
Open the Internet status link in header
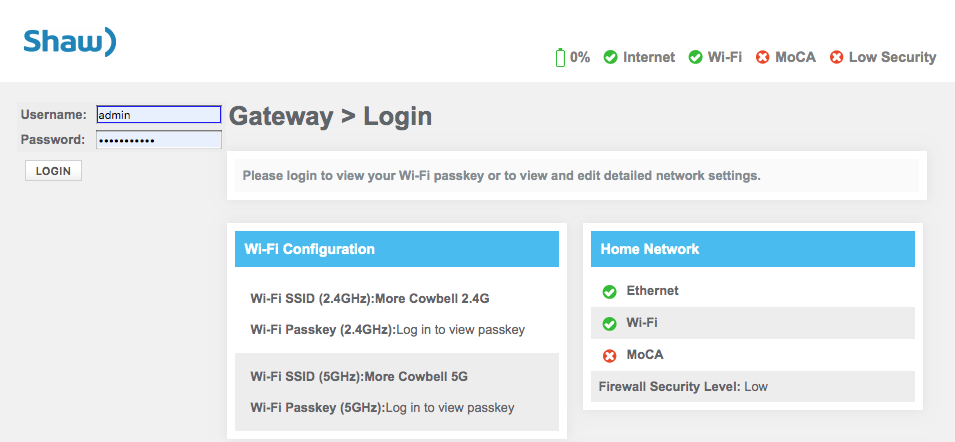pos(649,58)
